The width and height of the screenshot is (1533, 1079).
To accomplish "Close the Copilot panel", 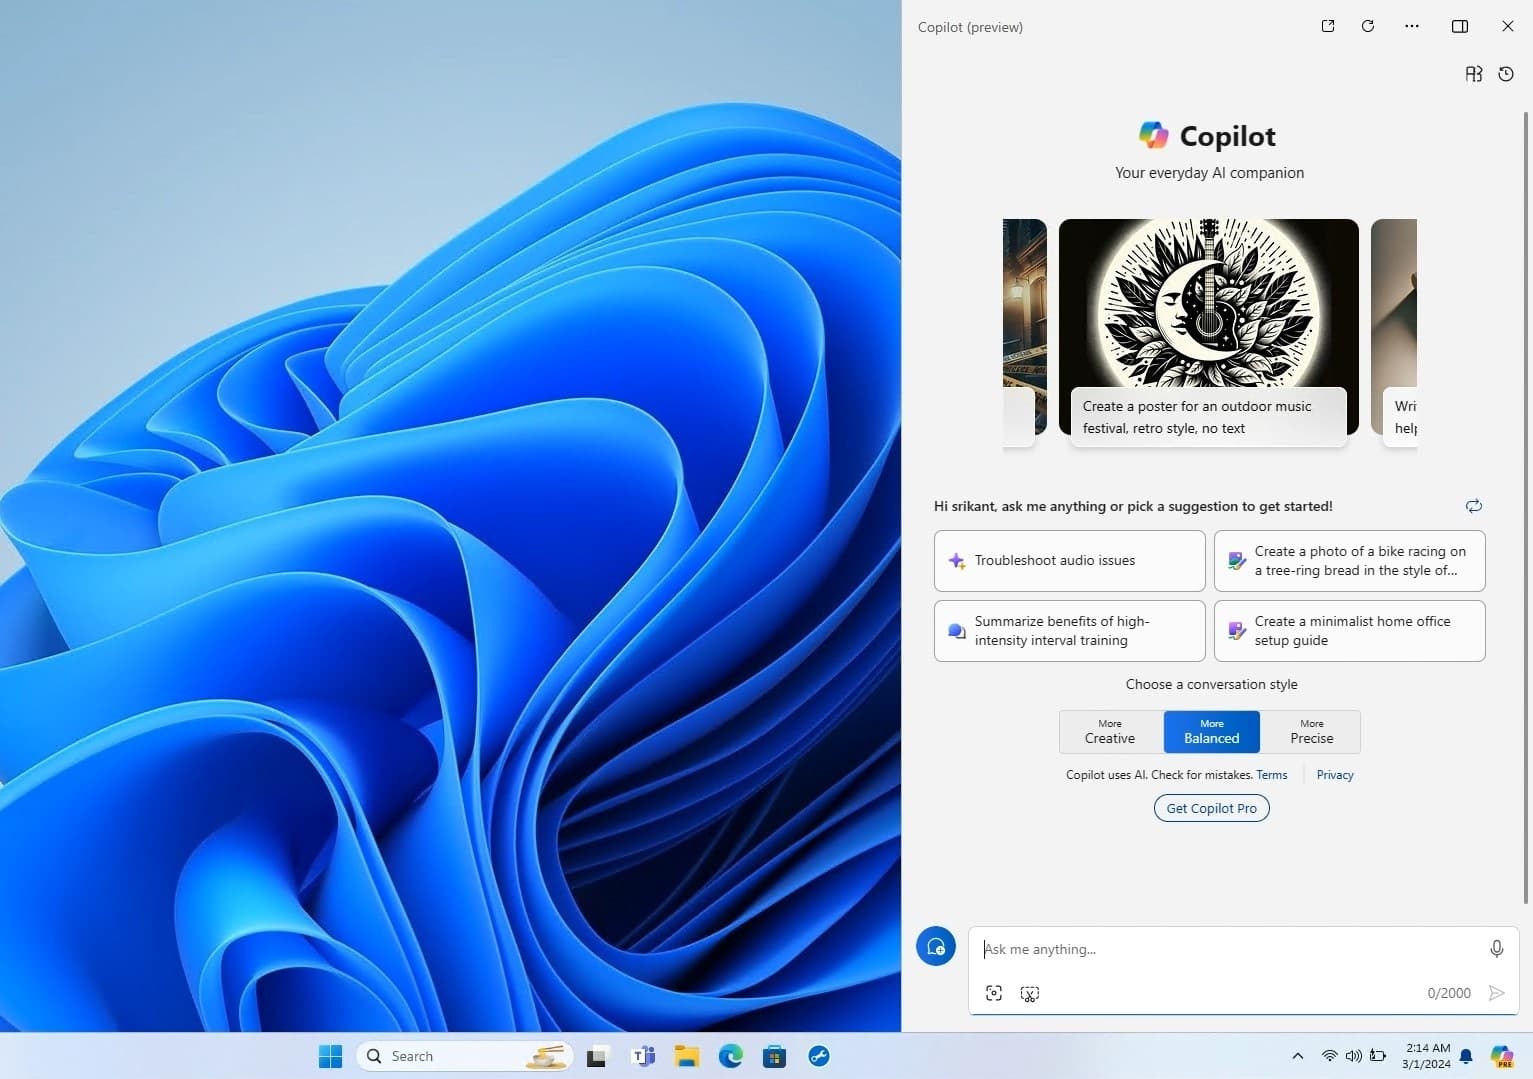I will pyautogui.click(x=1508, y=26).
